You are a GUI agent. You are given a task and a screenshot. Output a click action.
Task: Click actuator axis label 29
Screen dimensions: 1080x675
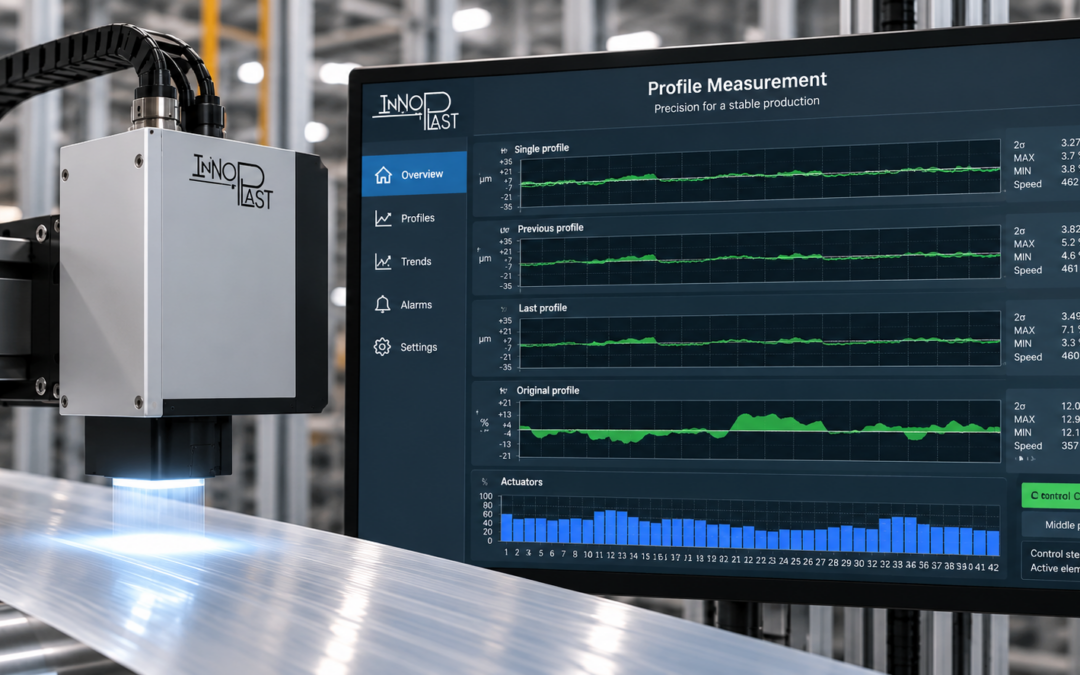[847, 562]
